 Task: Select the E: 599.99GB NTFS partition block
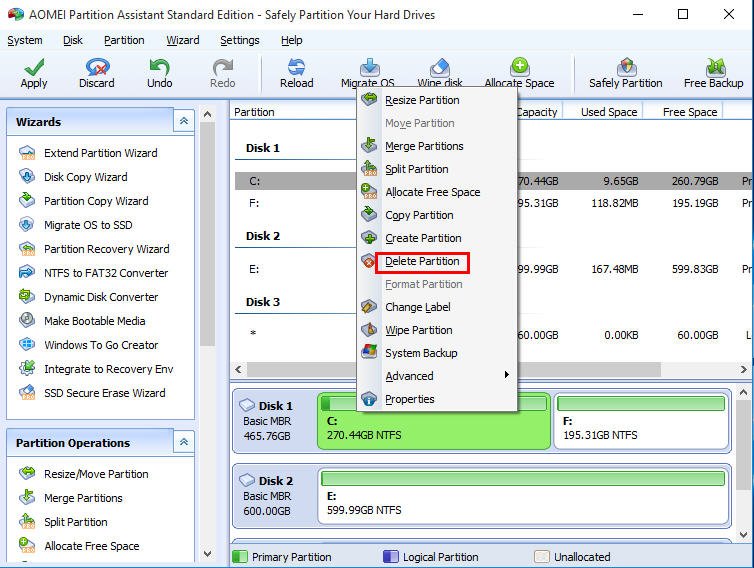523,497
